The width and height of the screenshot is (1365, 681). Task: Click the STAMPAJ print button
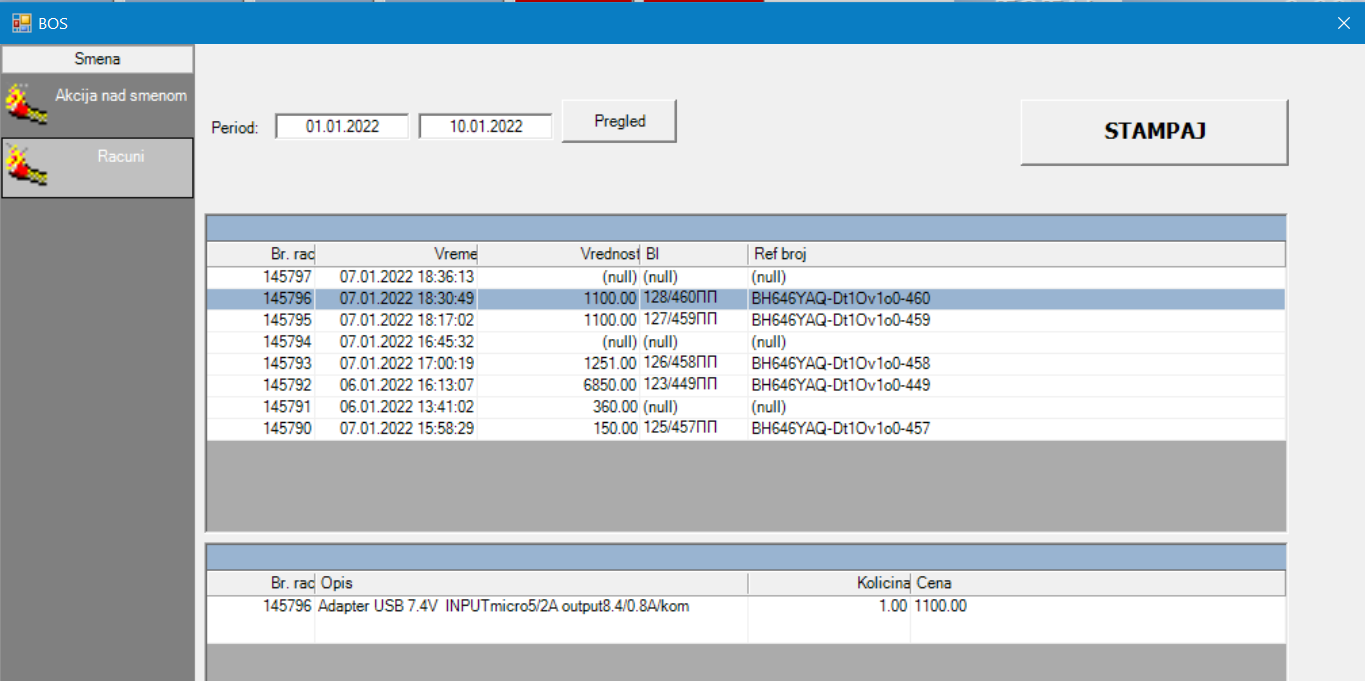[x=1154, y=132]
